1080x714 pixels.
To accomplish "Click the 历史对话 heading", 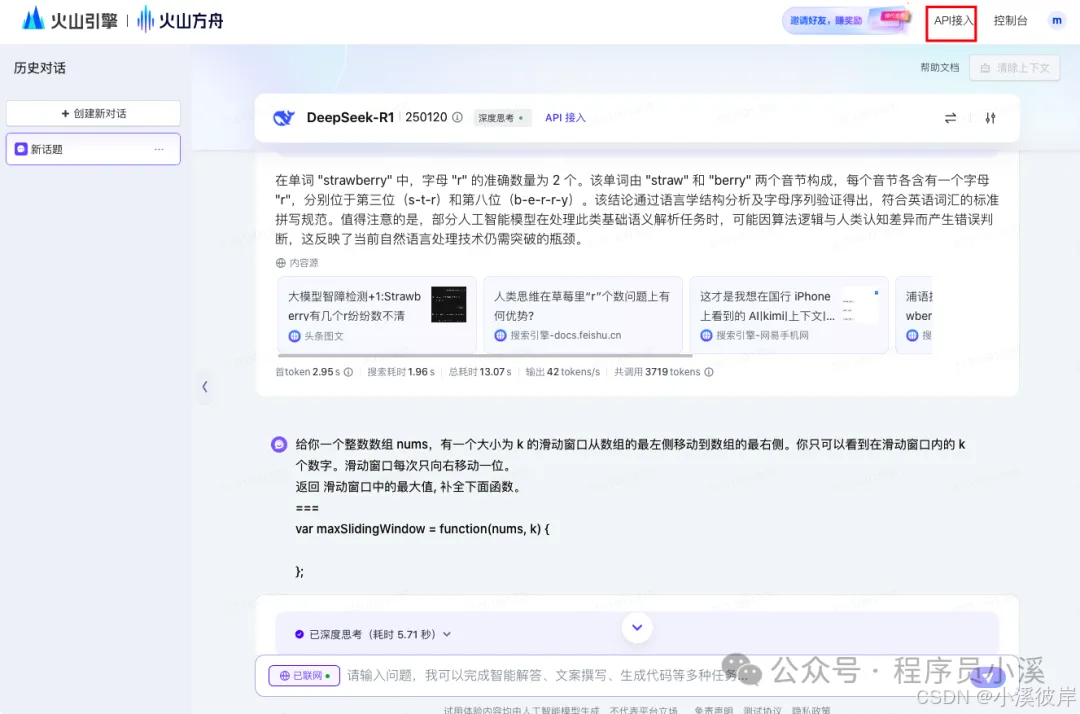I will (x=40, y=67).
